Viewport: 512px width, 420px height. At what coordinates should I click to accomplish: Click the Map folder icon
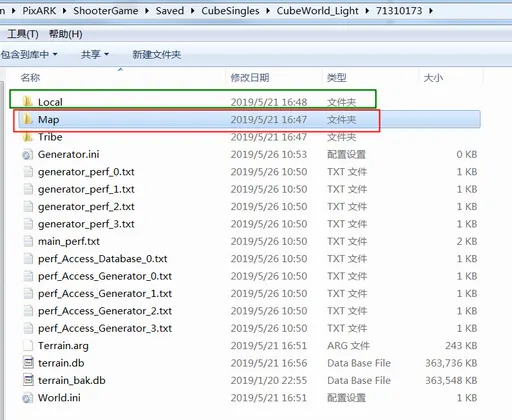pos(28,119)
